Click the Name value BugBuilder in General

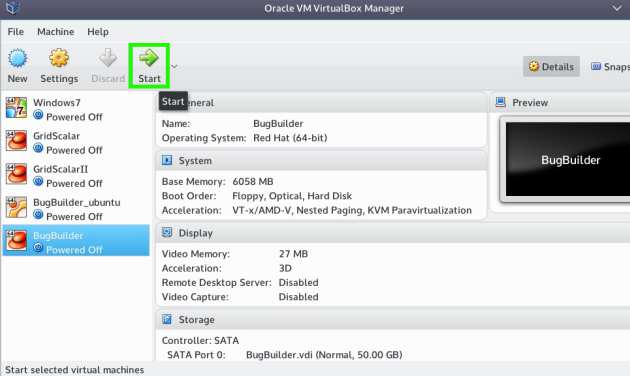(278, 123)
